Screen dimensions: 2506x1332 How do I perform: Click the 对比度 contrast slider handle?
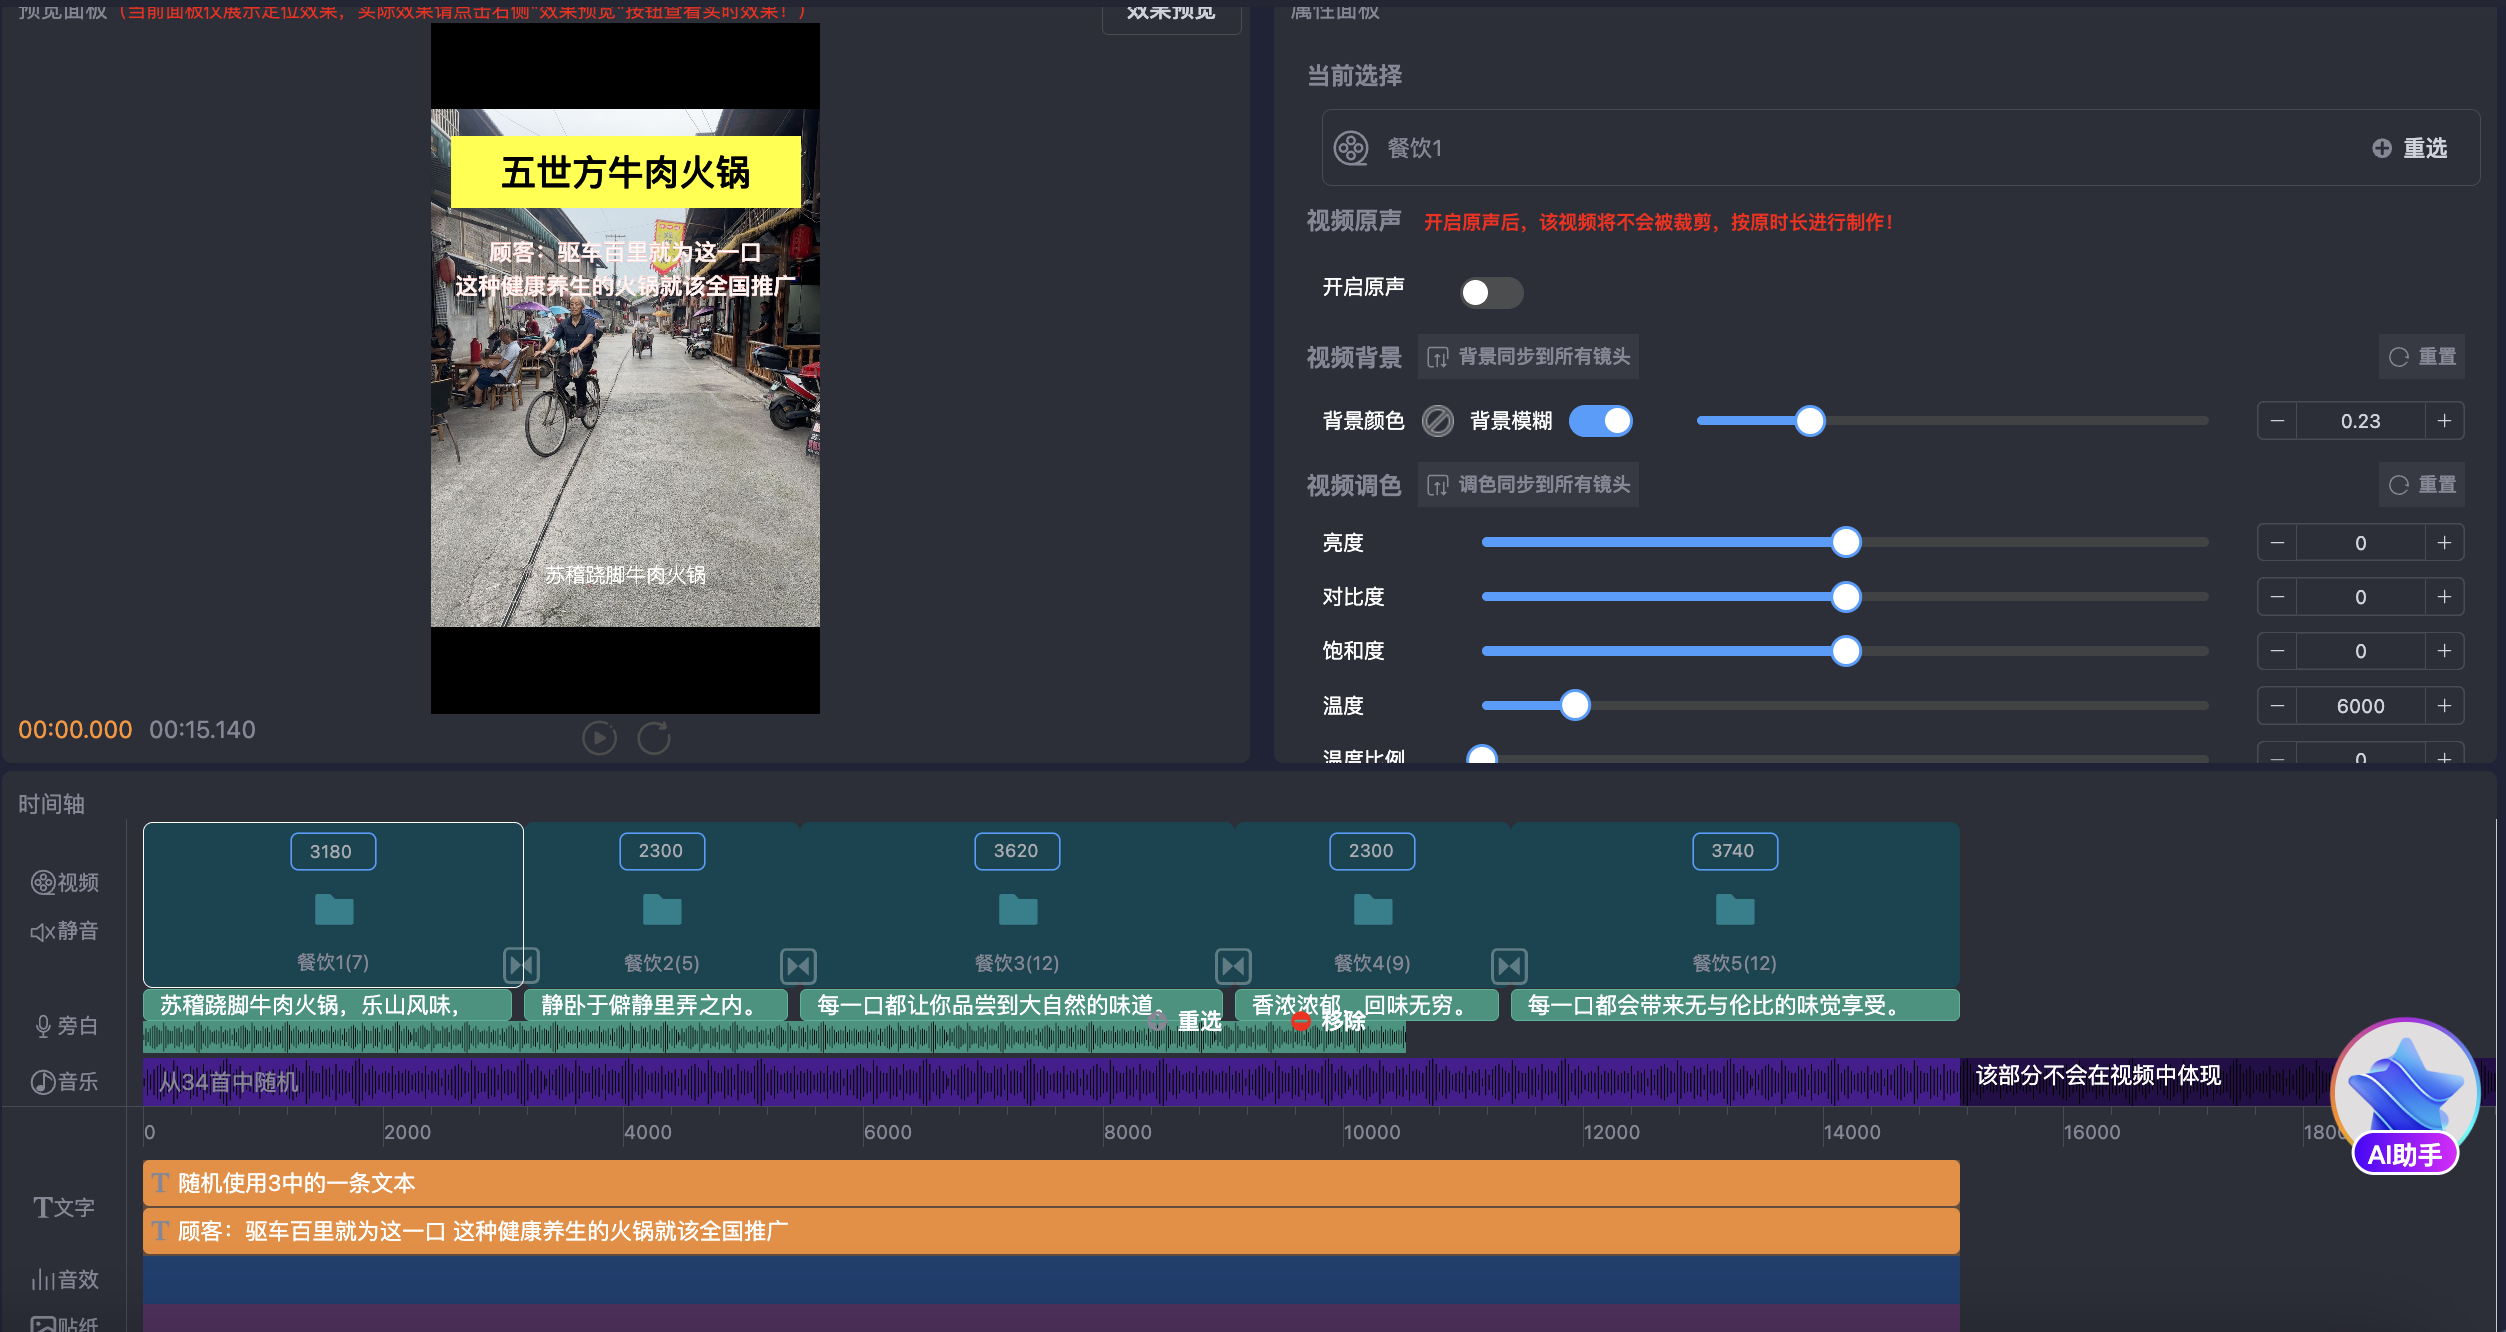(x=1846, y=597)
